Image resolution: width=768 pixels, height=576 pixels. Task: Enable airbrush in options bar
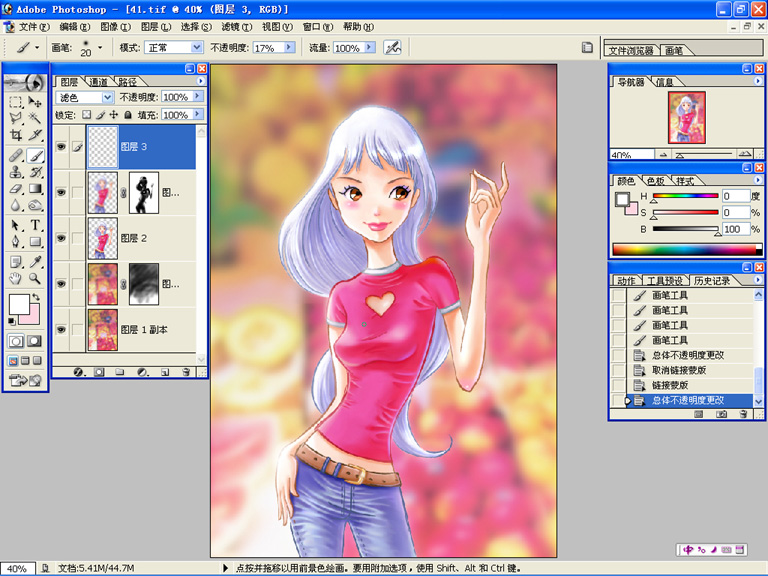[x=392, y=48]
